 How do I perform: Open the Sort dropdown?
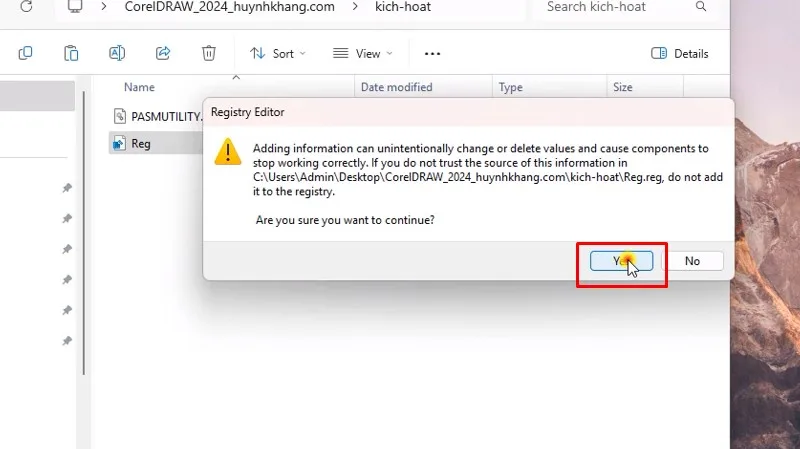(x=278, y=53)
